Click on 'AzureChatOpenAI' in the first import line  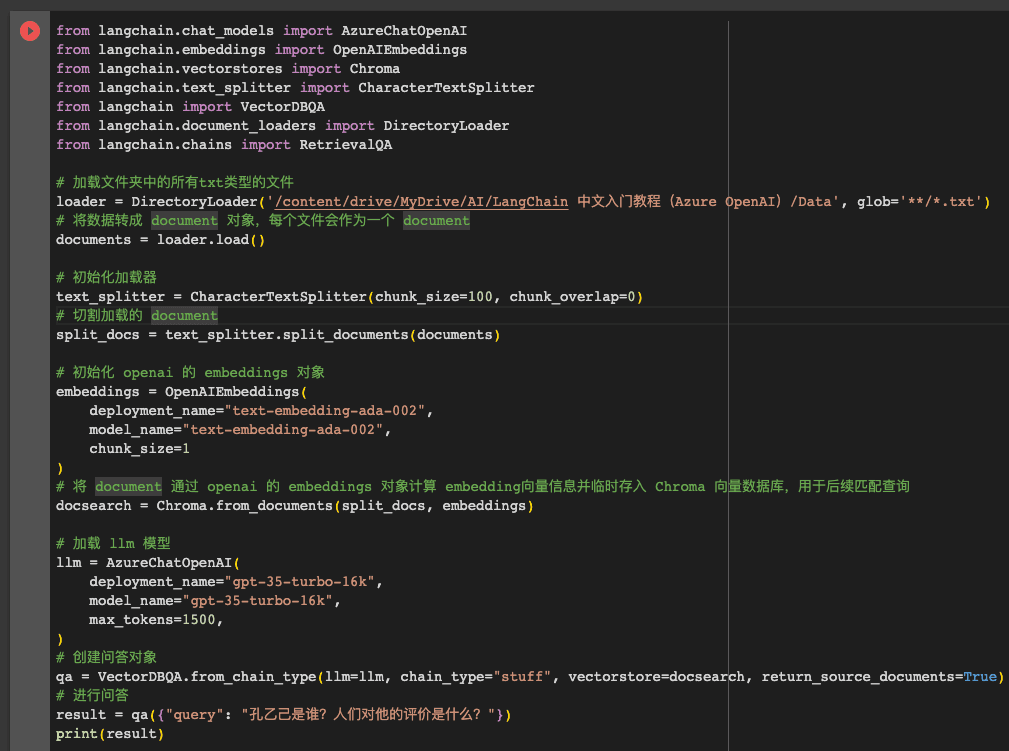pyautogui.click(x=404, y=30)
